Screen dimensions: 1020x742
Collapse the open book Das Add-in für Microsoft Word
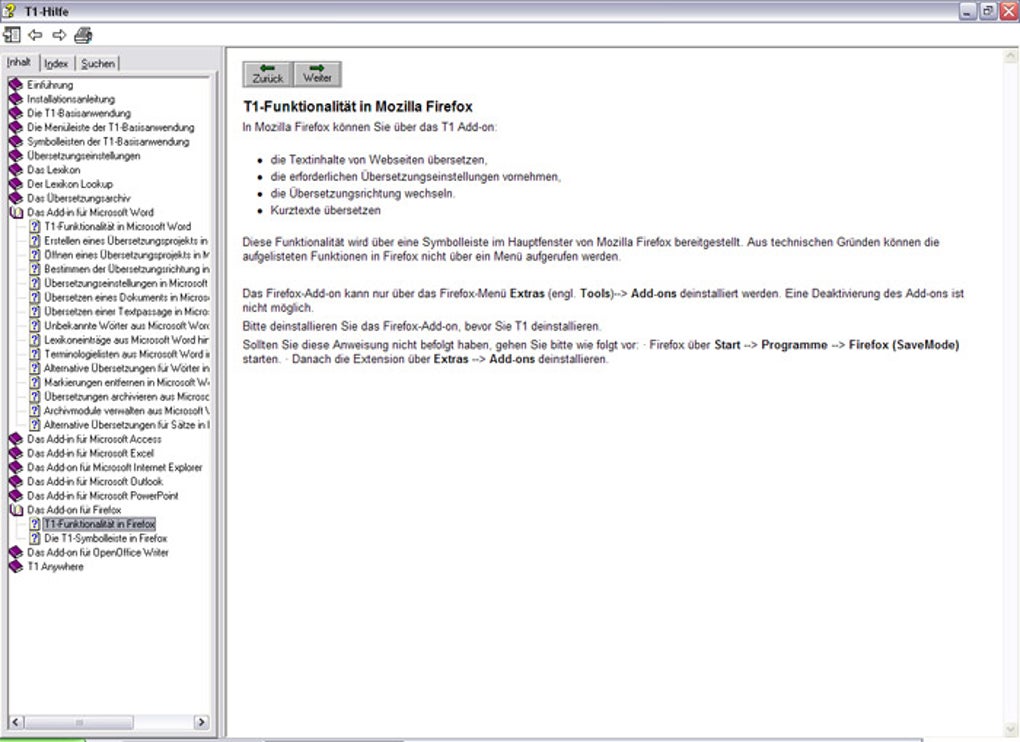[16, 213]
